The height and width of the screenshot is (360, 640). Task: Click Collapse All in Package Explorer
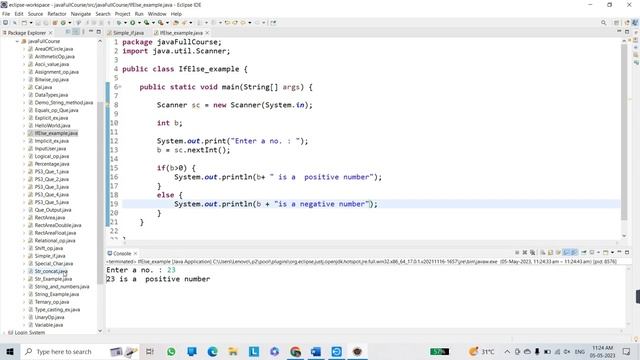pos(68,32)
